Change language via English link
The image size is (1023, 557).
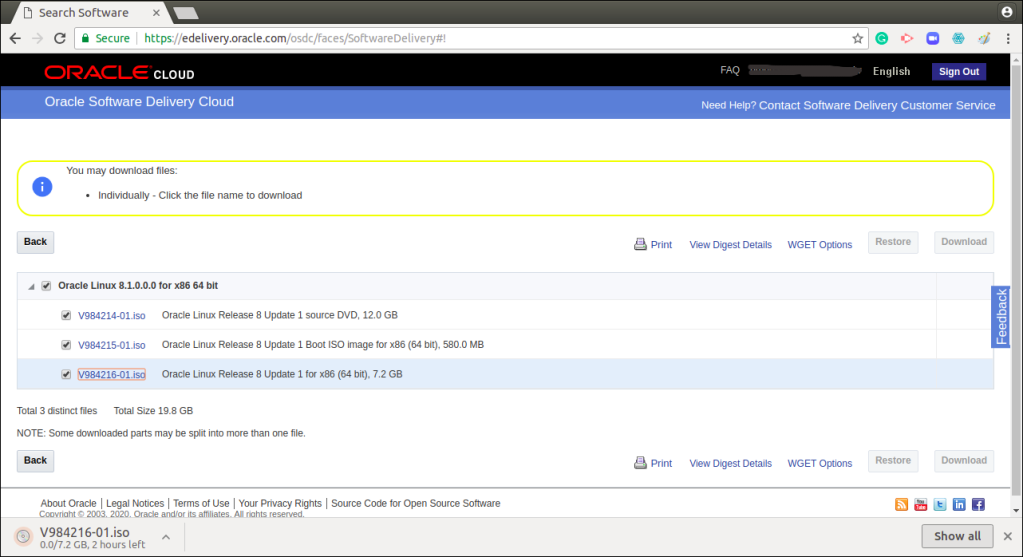point(891,72)
